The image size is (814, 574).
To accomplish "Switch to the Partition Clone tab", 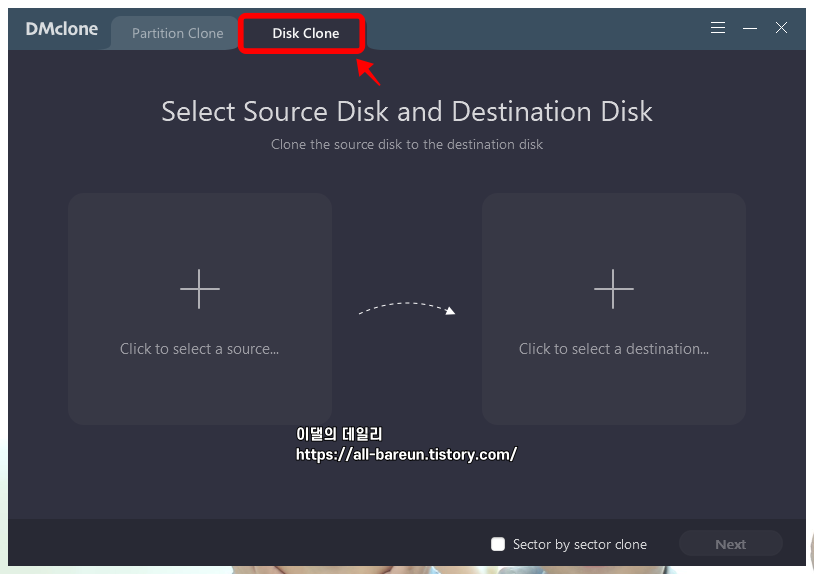I will click(x=178, y=33).
